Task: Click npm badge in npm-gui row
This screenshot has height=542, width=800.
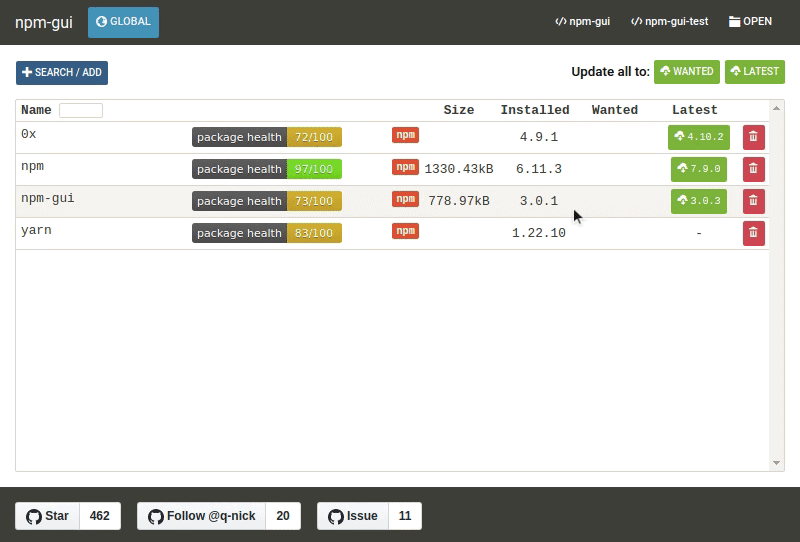Action: (x=406, y=199)
